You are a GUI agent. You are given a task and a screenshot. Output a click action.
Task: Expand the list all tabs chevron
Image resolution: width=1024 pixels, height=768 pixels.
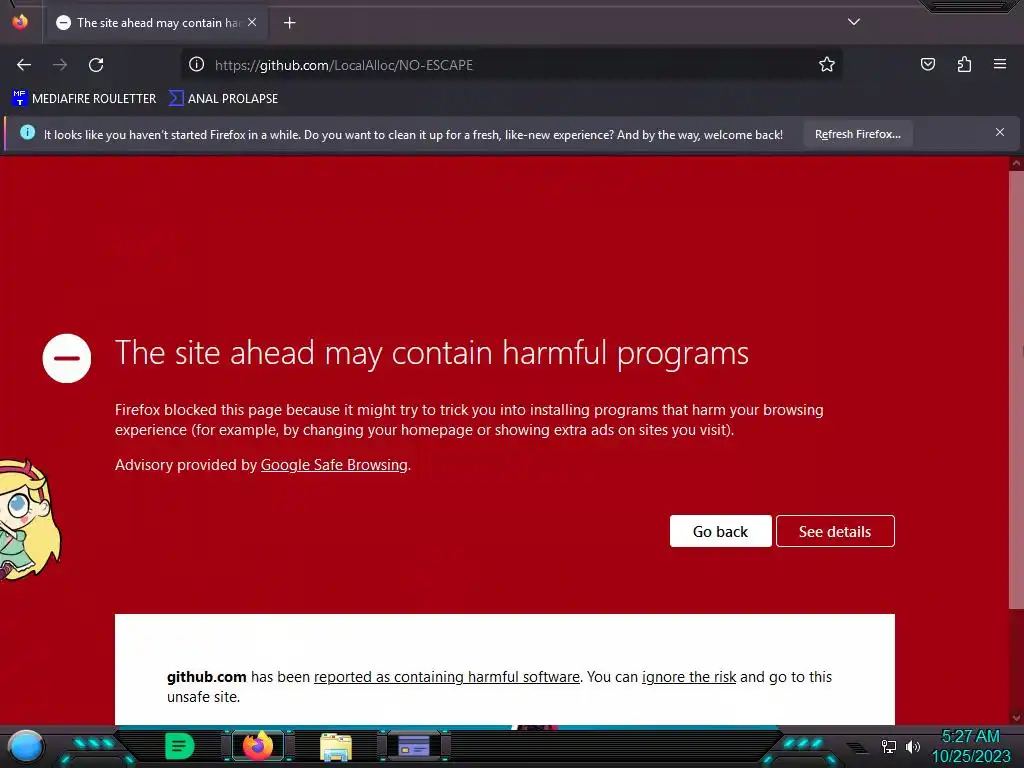[x=854, y=22]
